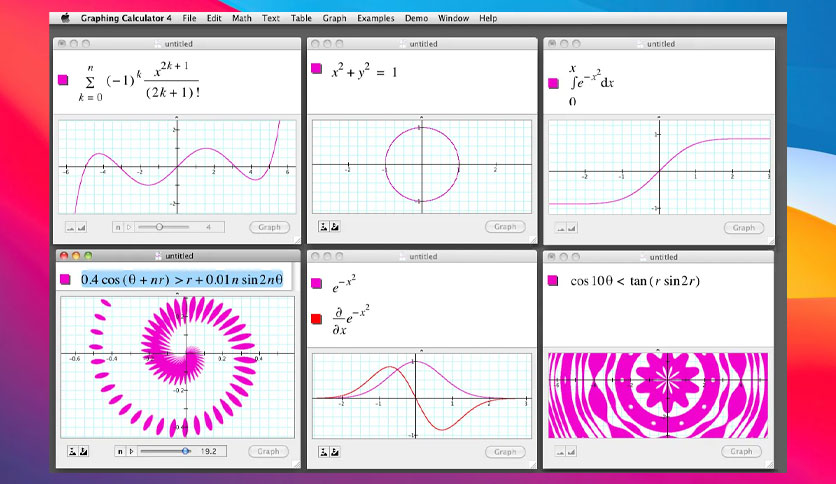This screenshot has width=836, height=484.
Task: Open the Text menu
Action: [x=270, y=18]
